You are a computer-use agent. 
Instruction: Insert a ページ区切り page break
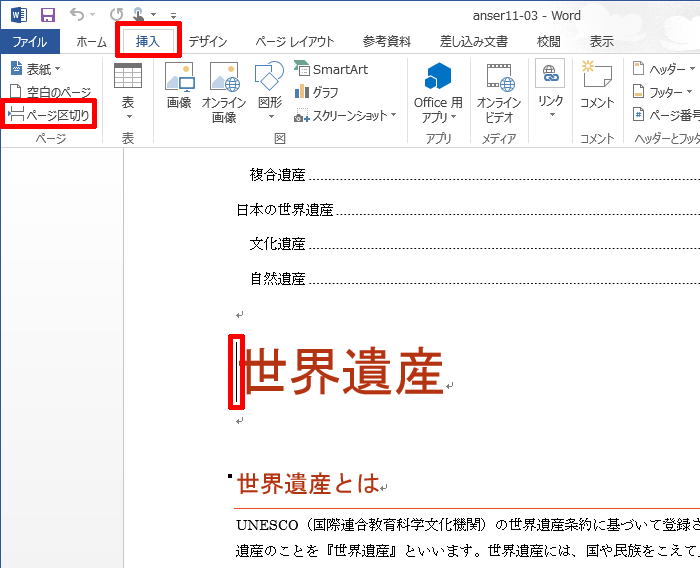[49, 115]
